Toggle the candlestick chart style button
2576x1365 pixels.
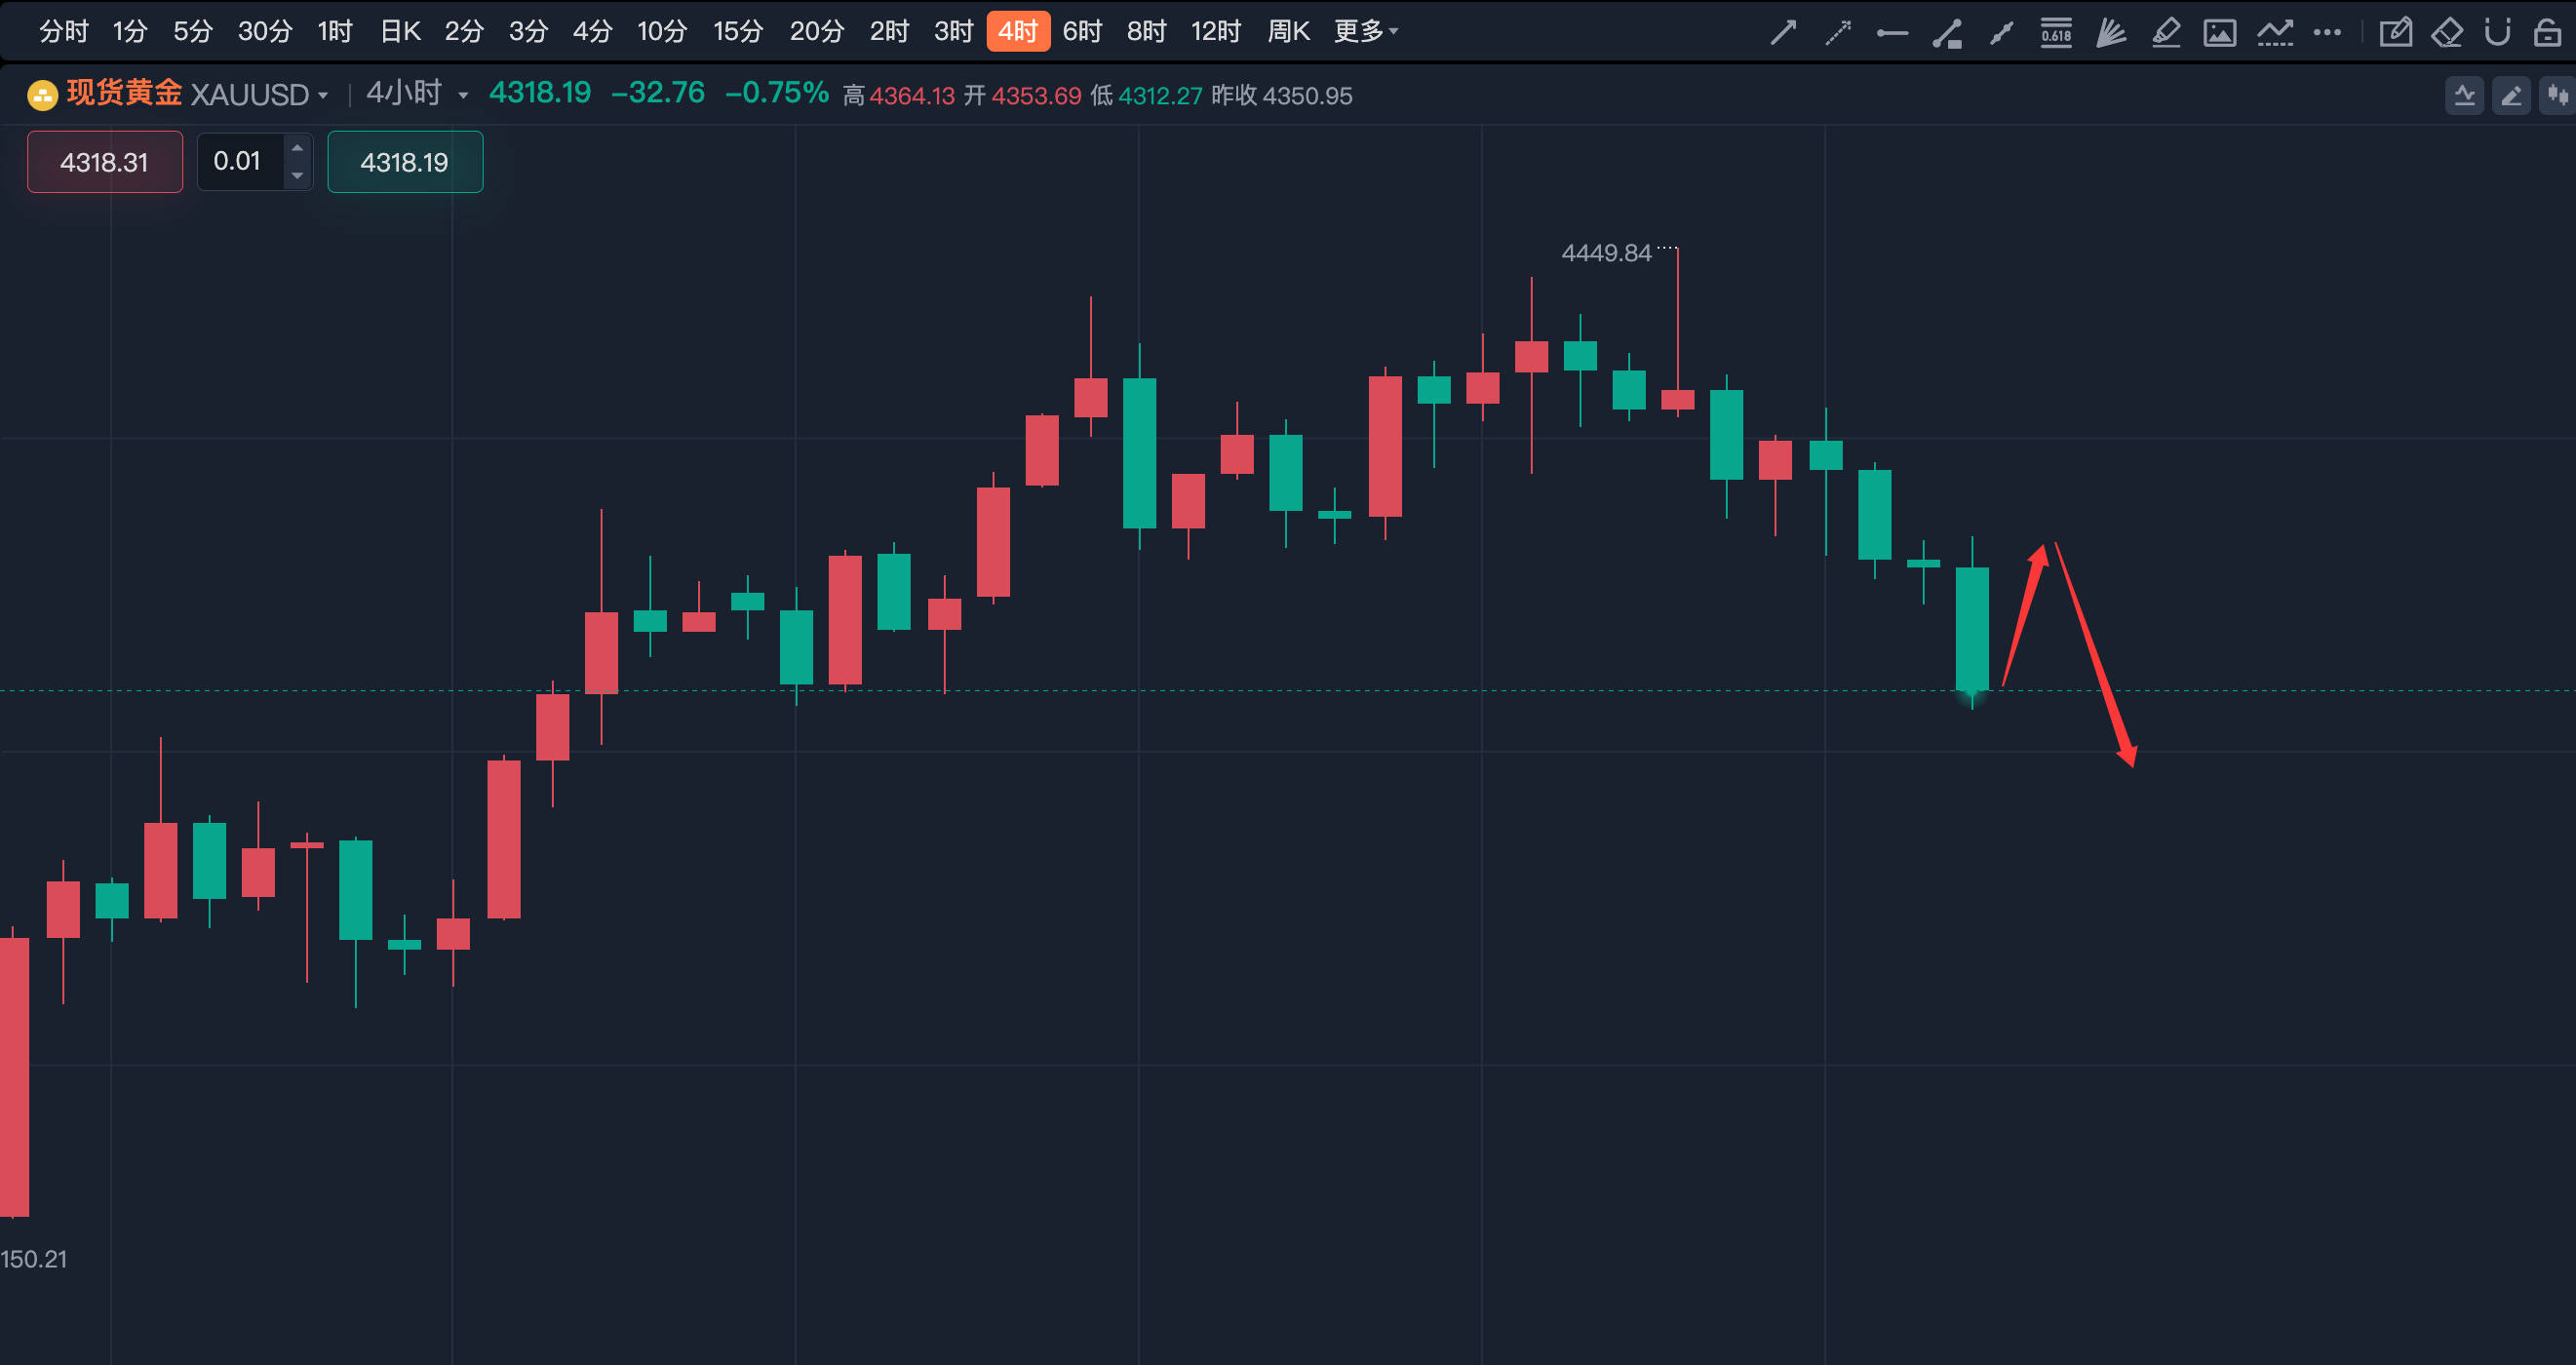(x=2559, y=95)
